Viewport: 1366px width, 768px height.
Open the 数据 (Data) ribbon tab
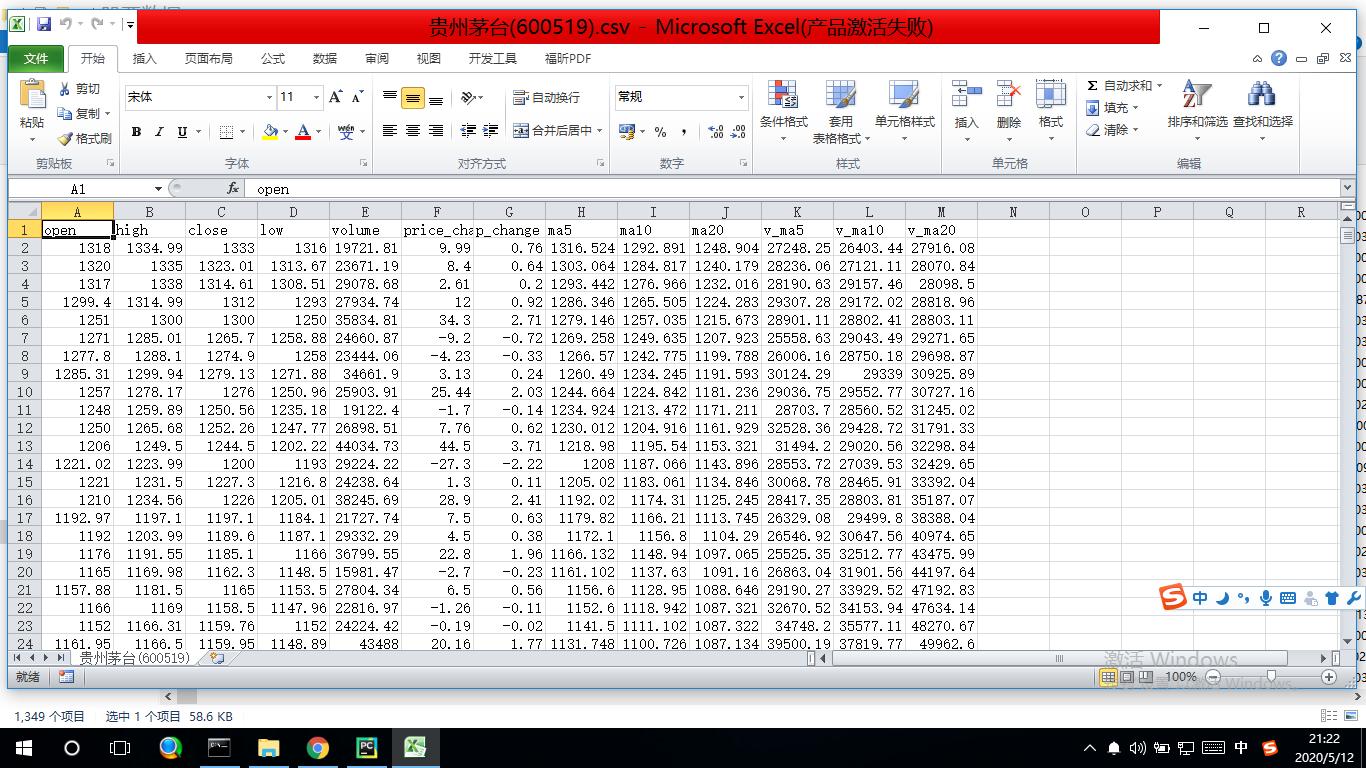[325, 59]
